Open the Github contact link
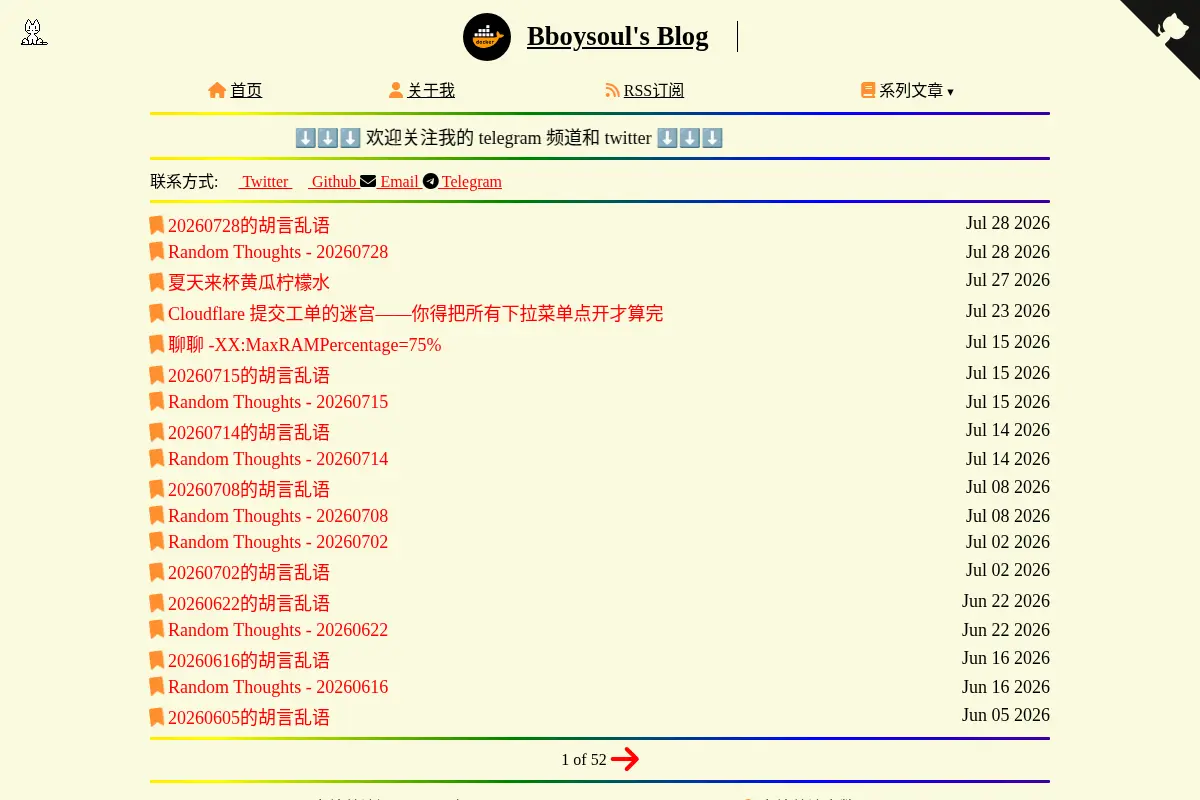1200x800 pixels. coord(333,181)
